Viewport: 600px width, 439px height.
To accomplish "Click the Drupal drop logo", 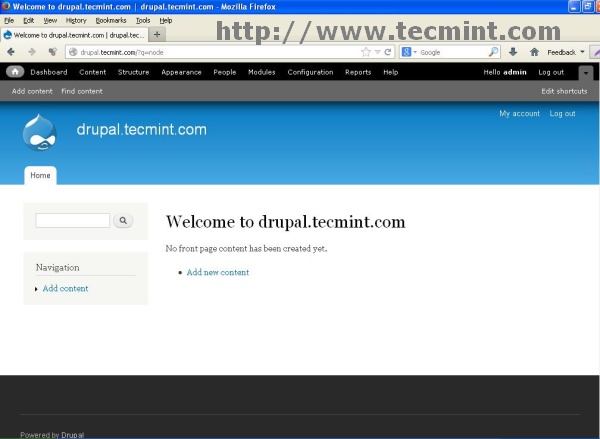I will pyautogui.click(x=39, y=132).
